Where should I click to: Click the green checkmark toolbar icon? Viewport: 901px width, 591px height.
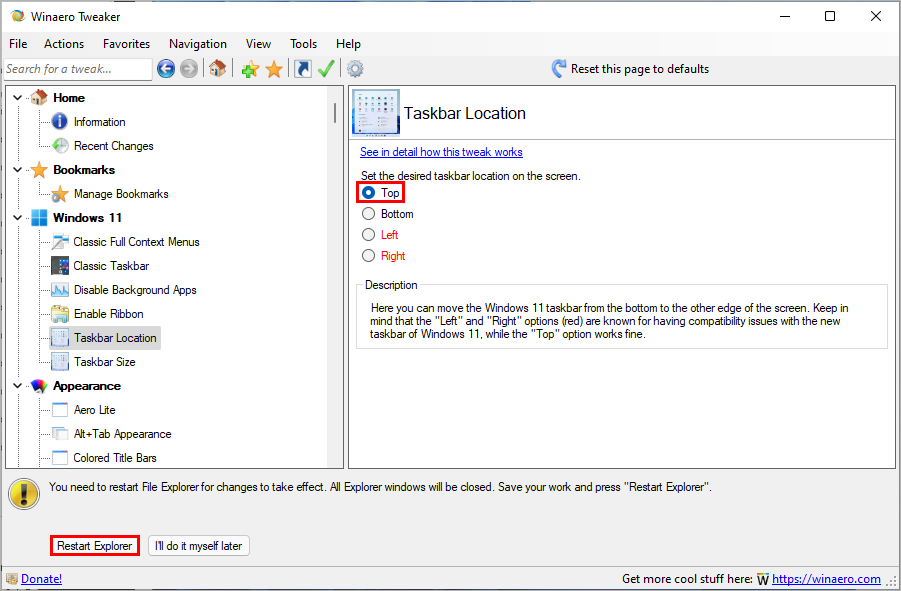326,69
